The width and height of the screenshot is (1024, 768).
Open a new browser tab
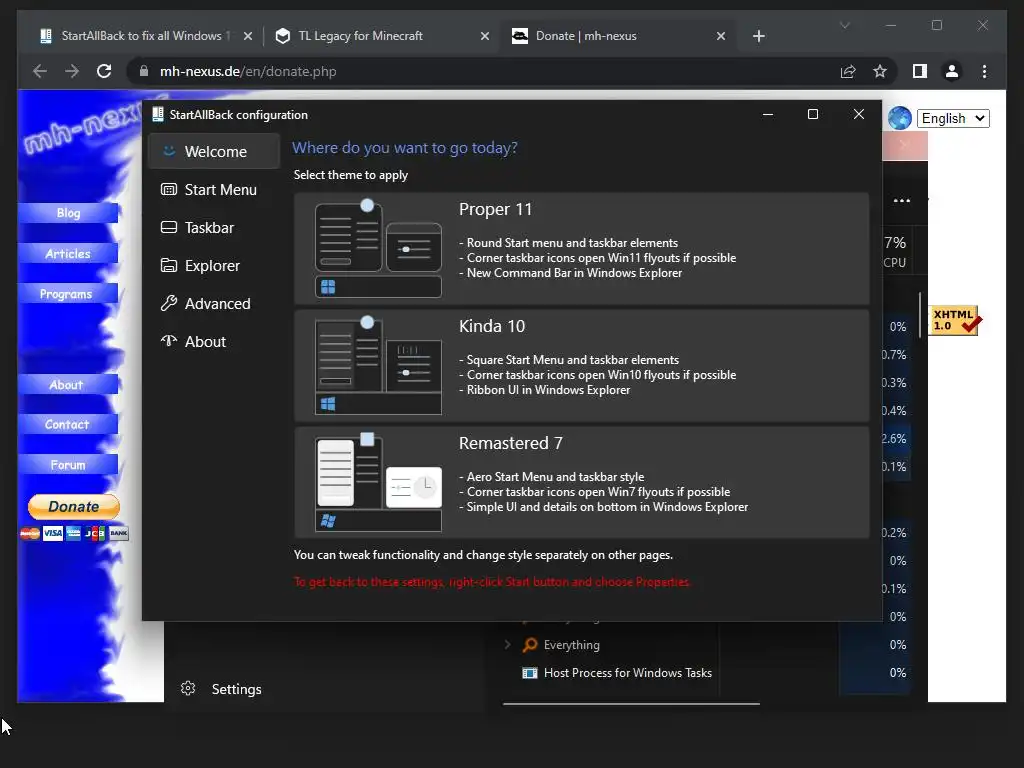tap(758, 36)
